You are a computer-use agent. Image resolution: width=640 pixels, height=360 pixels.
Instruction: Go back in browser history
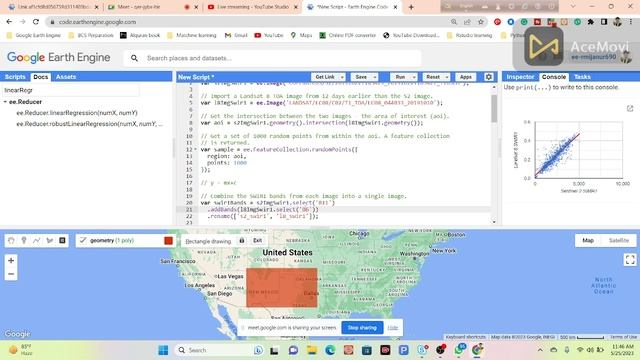pos(9,22)
